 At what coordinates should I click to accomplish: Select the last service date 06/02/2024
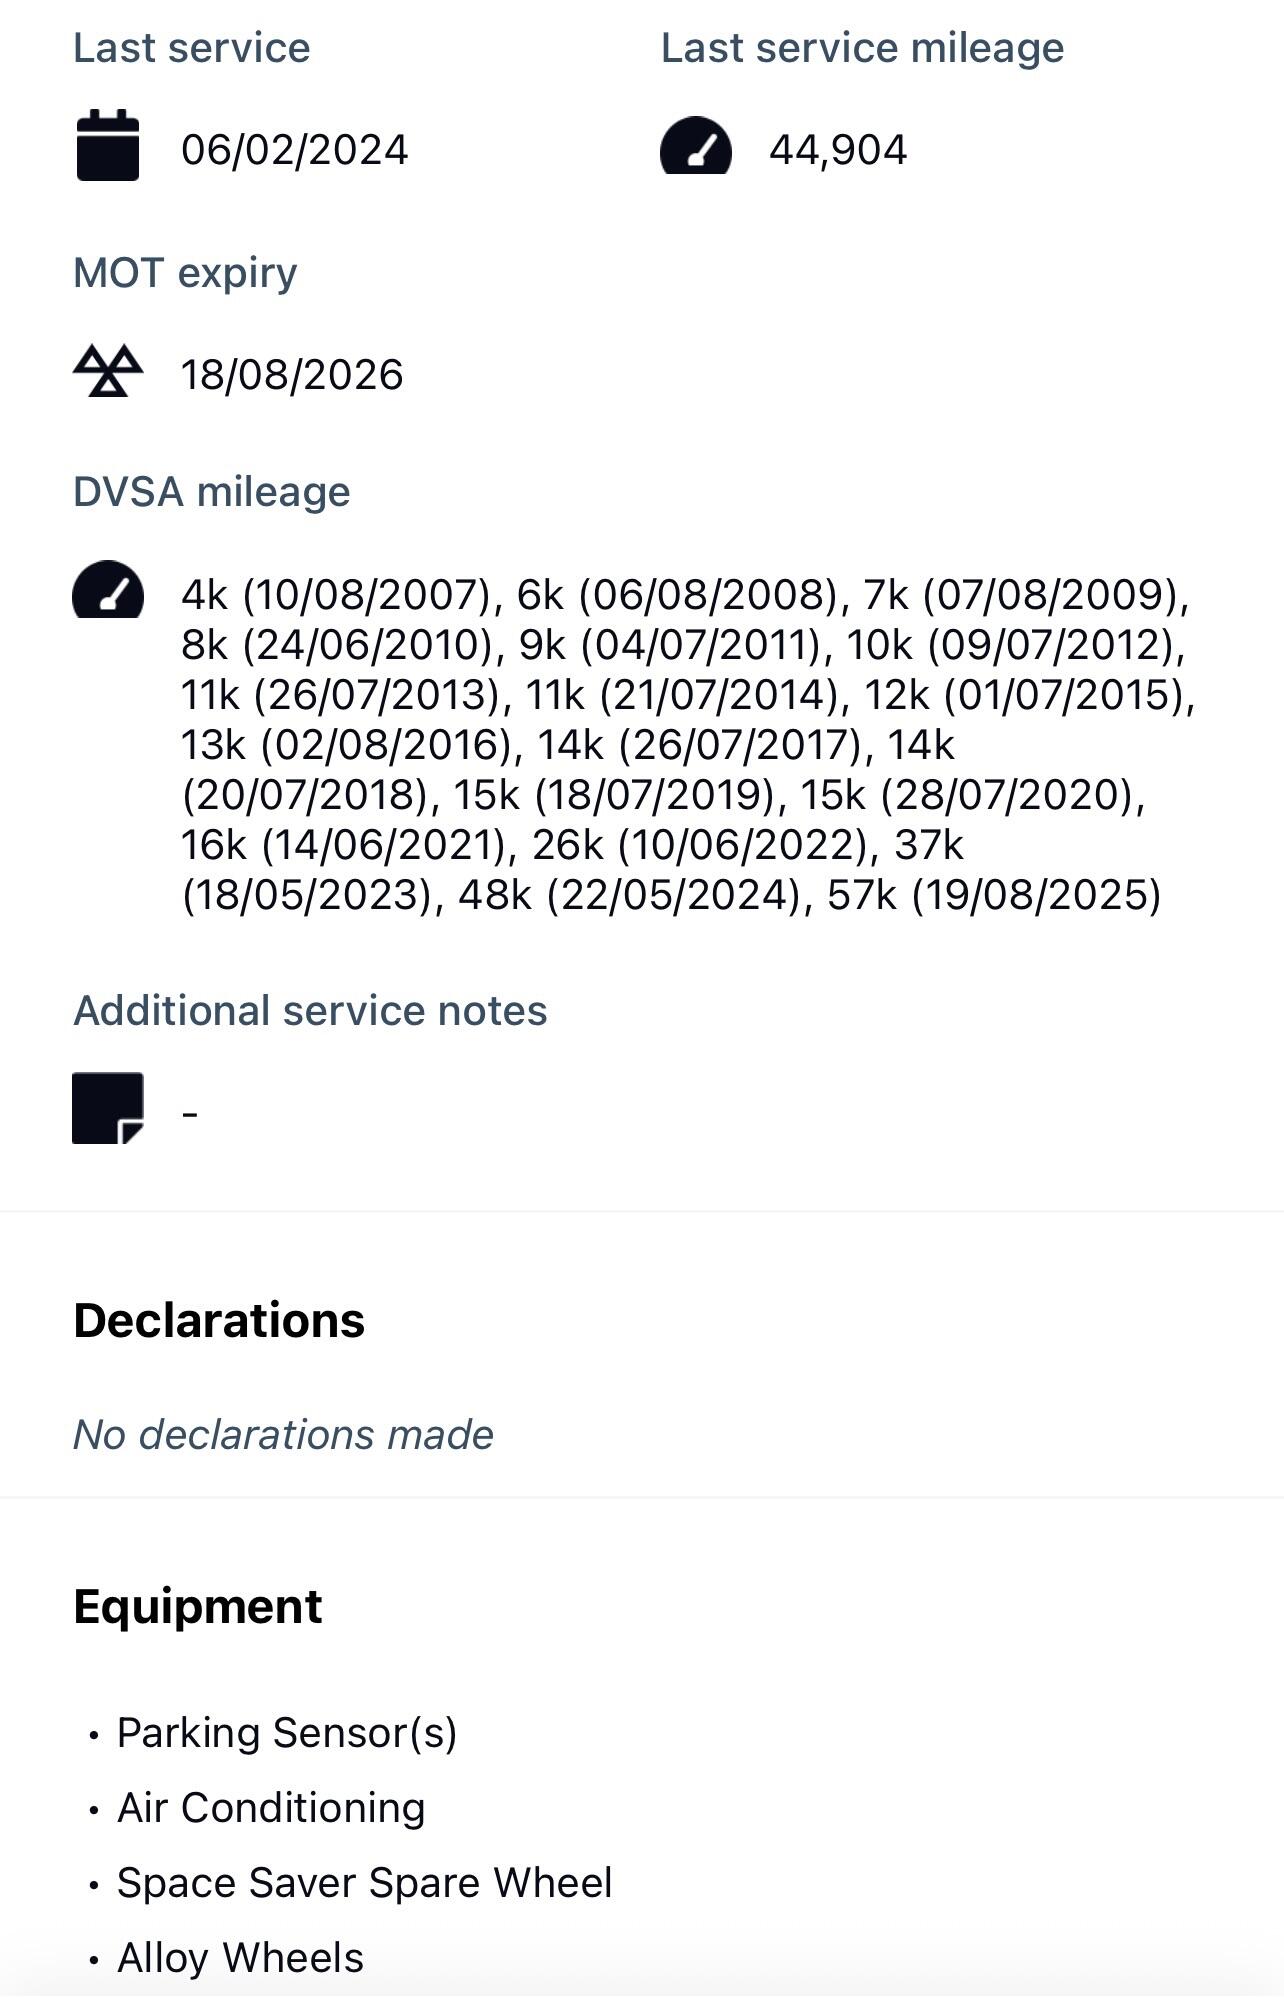(x=295, y=150)
